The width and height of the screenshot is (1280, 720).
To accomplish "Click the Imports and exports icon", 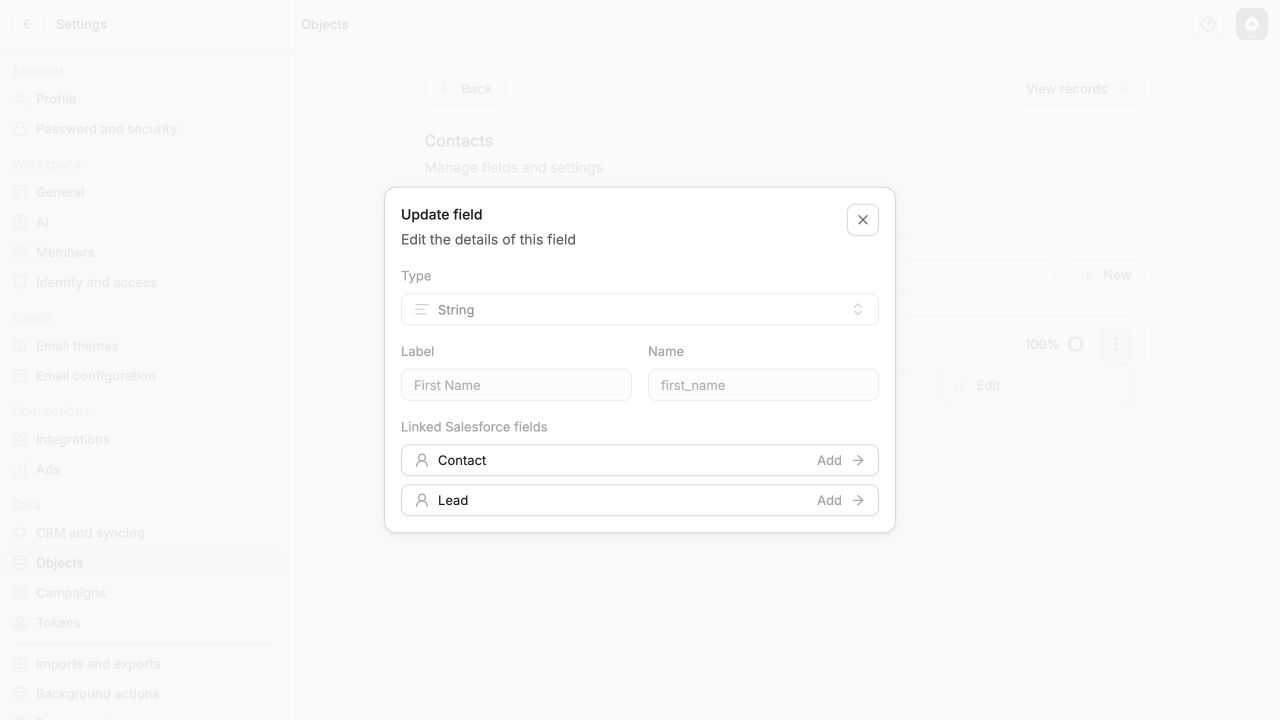I will (20, 664).
